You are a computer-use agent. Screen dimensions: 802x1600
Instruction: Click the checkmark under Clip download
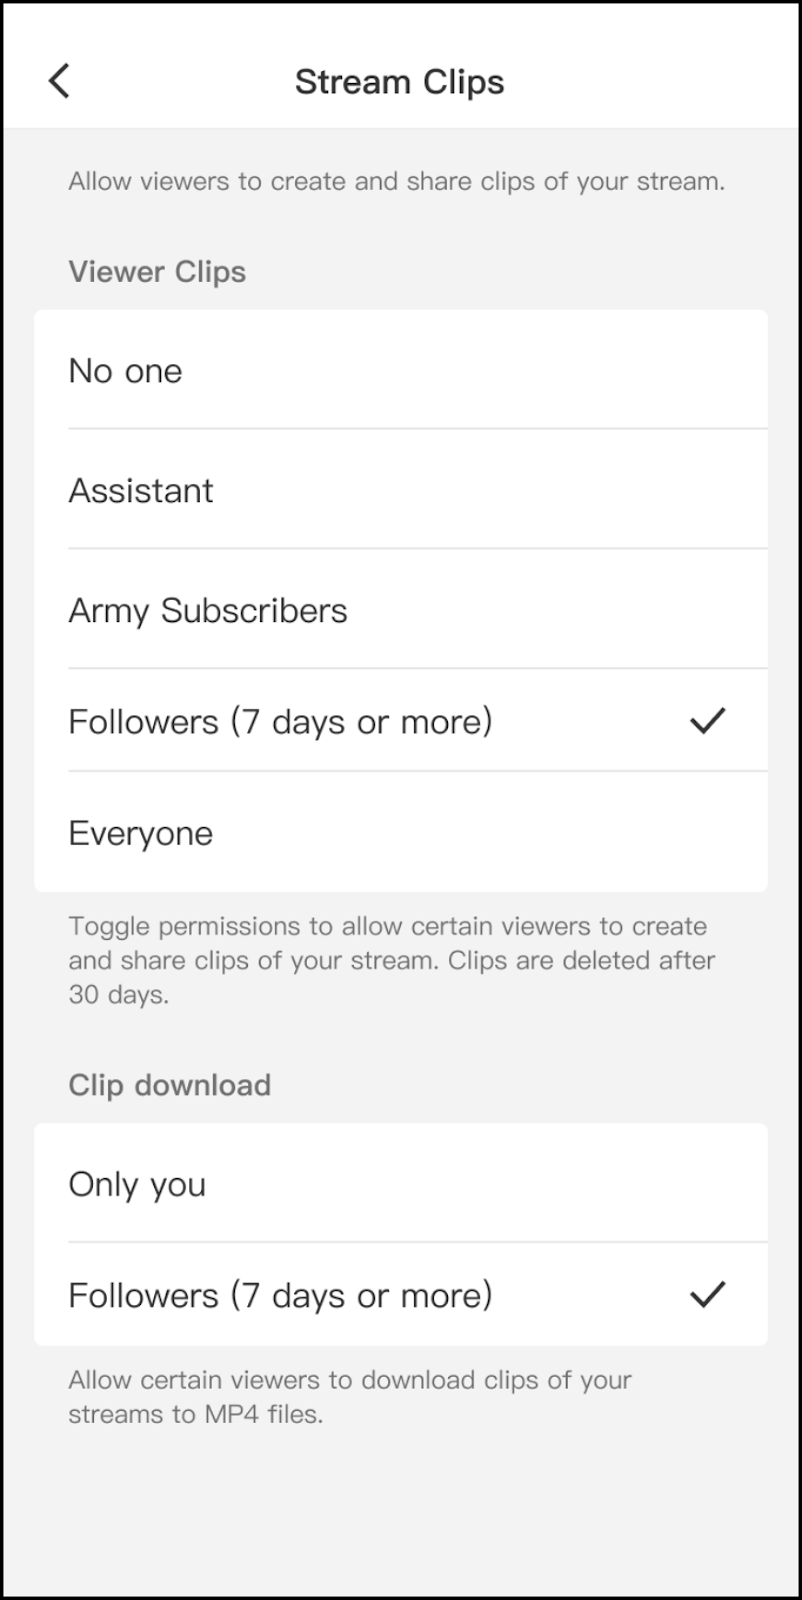point(707,1295)
